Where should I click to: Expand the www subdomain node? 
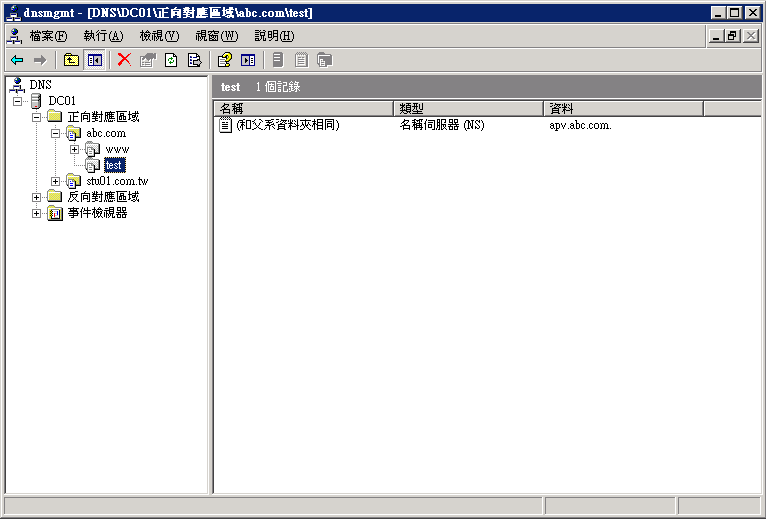click(x=75, y=150)
